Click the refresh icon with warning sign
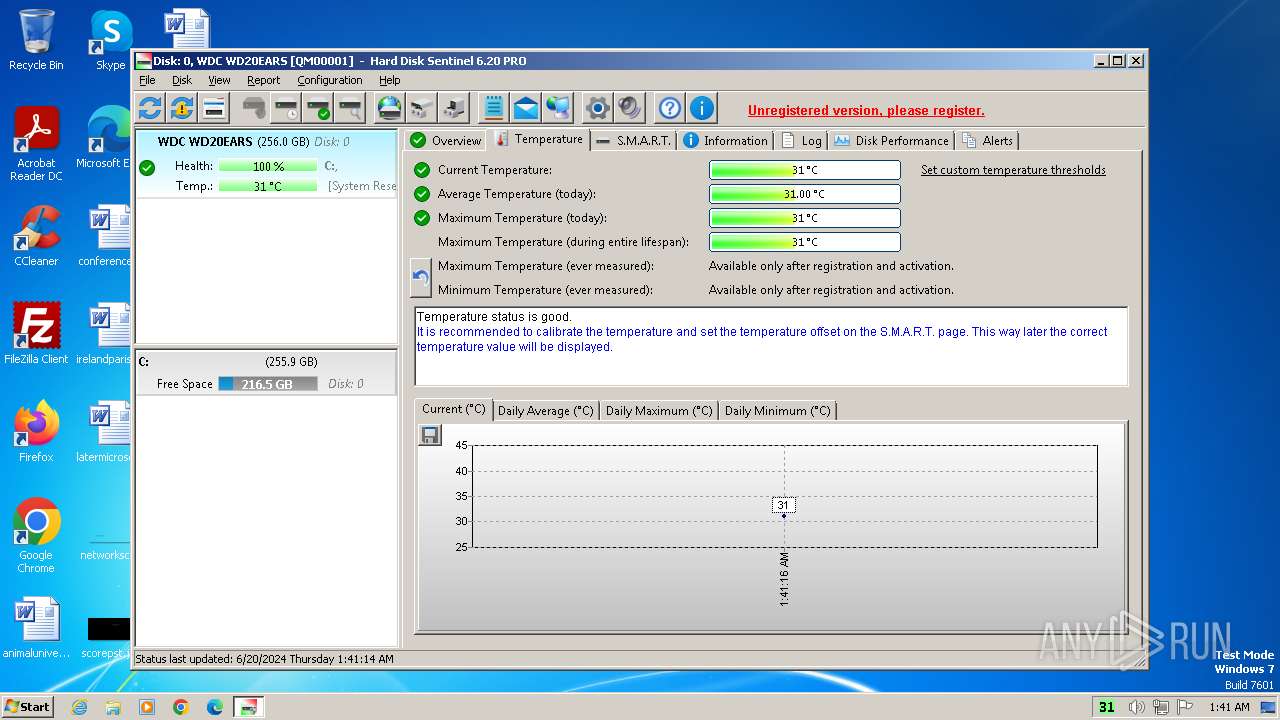The height and width of the screenshot is (720, 1280). [x=182, y=108]
